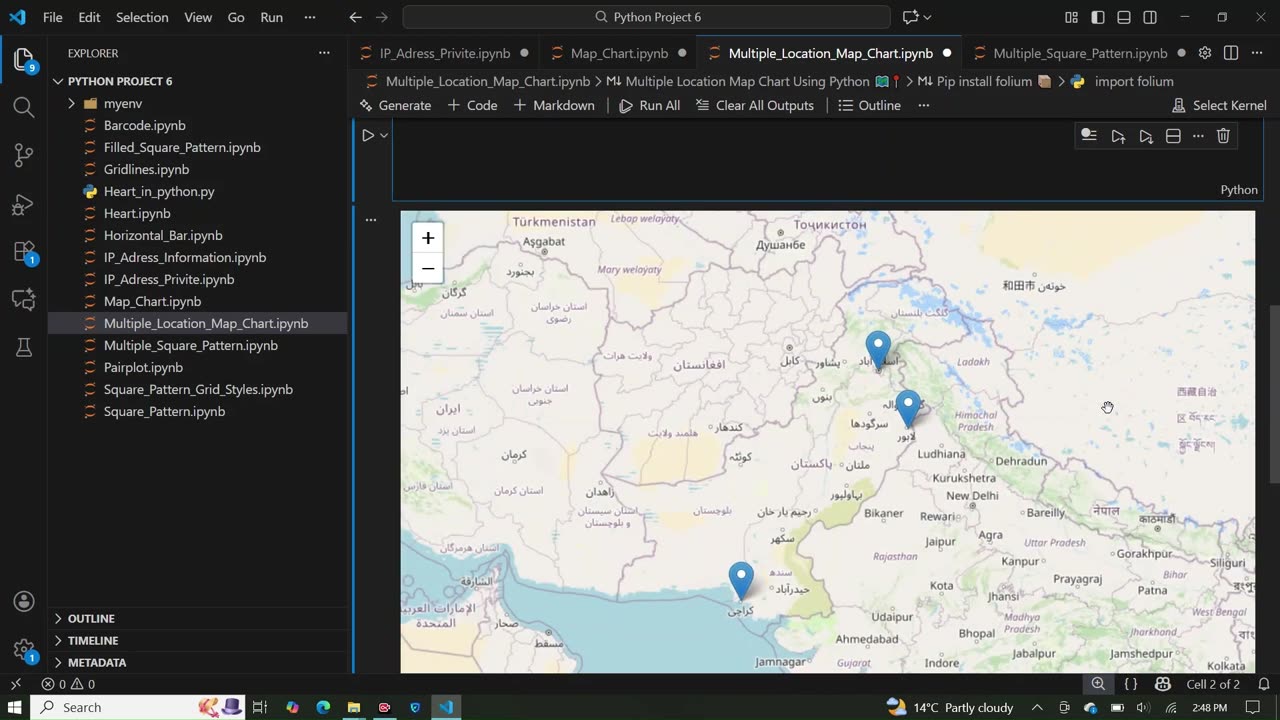This screenshot has width=1280, height=720.
Task: Open additional menu bar items ellipsis
Action: tap(309, 17)
